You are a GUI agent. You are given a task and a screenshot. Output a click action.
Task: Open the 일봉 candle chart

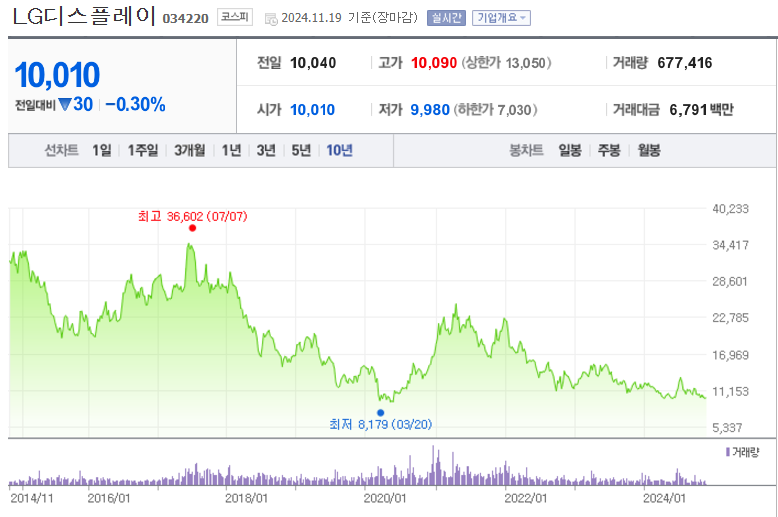pyautogui.click(x=570, y=150)
